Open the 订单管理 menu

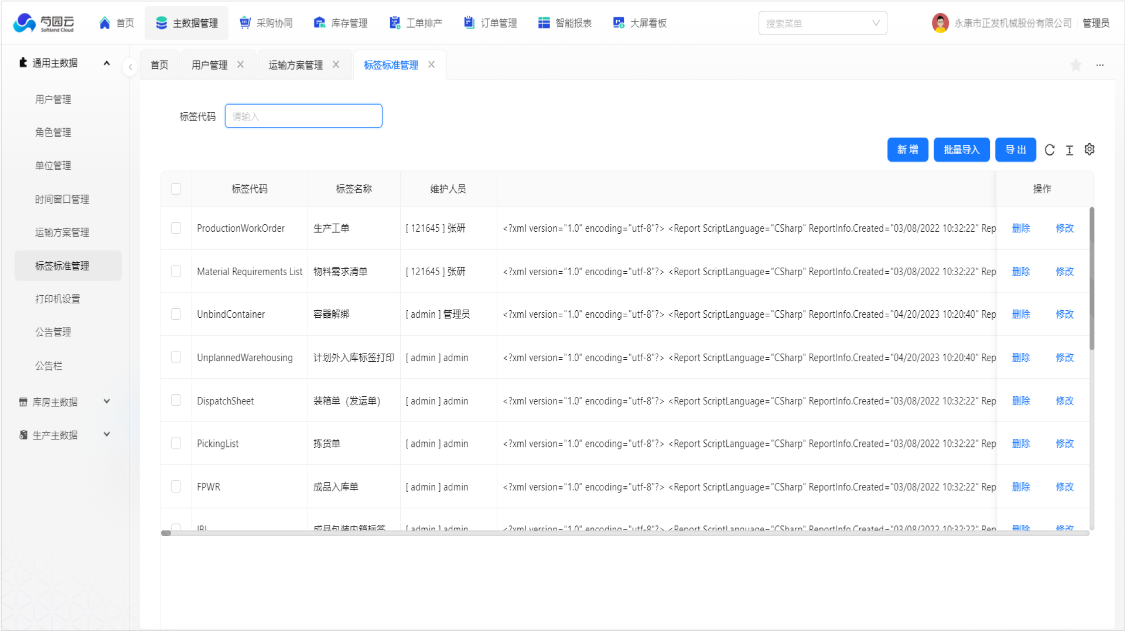[491, 23]
